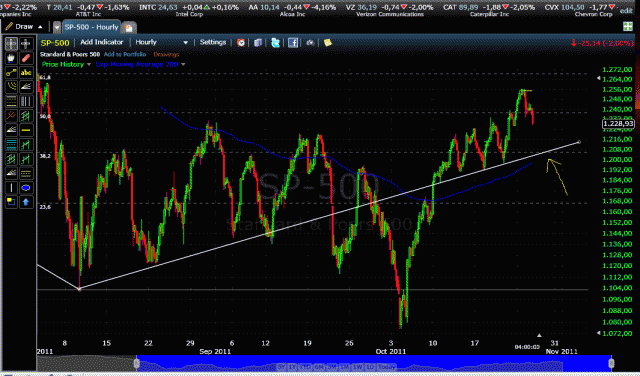
Task: Click the top price scale arrow
Action: pos(599,78)
